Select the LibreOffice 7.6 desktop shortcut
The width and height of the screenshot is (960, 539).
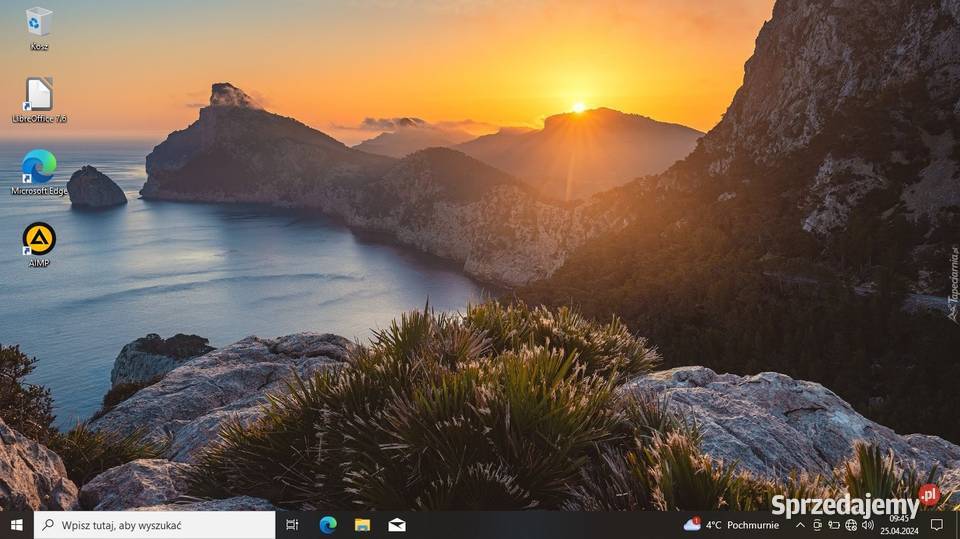(39, 100)
